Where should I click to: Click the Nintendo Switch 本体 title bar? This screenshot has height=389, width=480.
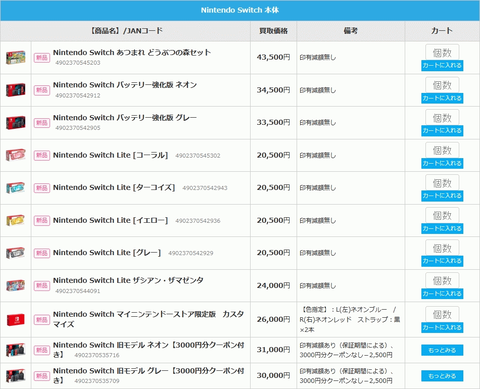coord(240,10)
